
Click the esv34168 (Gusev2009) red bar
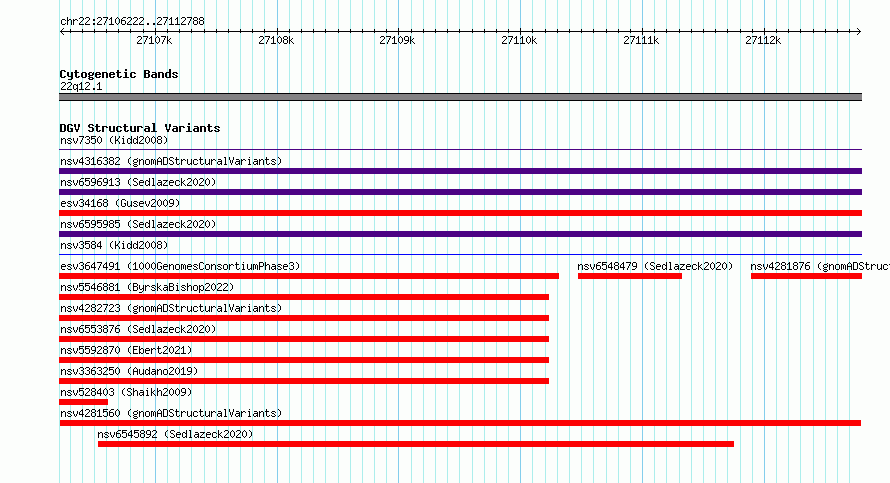tap(460, 213)
